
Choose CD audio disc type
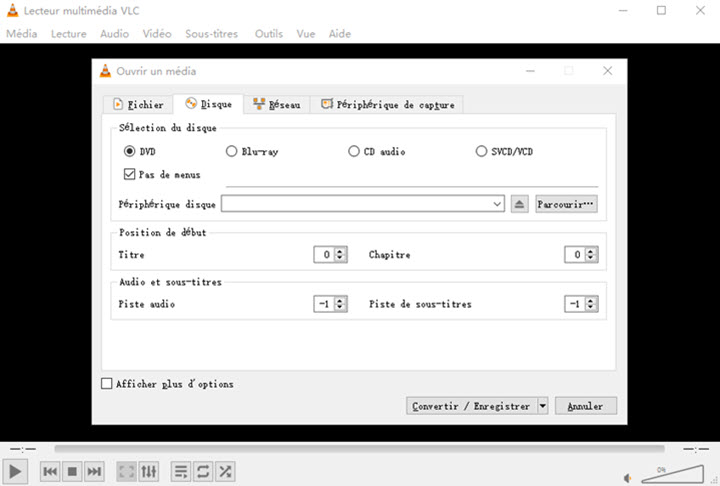coord(354,151)
